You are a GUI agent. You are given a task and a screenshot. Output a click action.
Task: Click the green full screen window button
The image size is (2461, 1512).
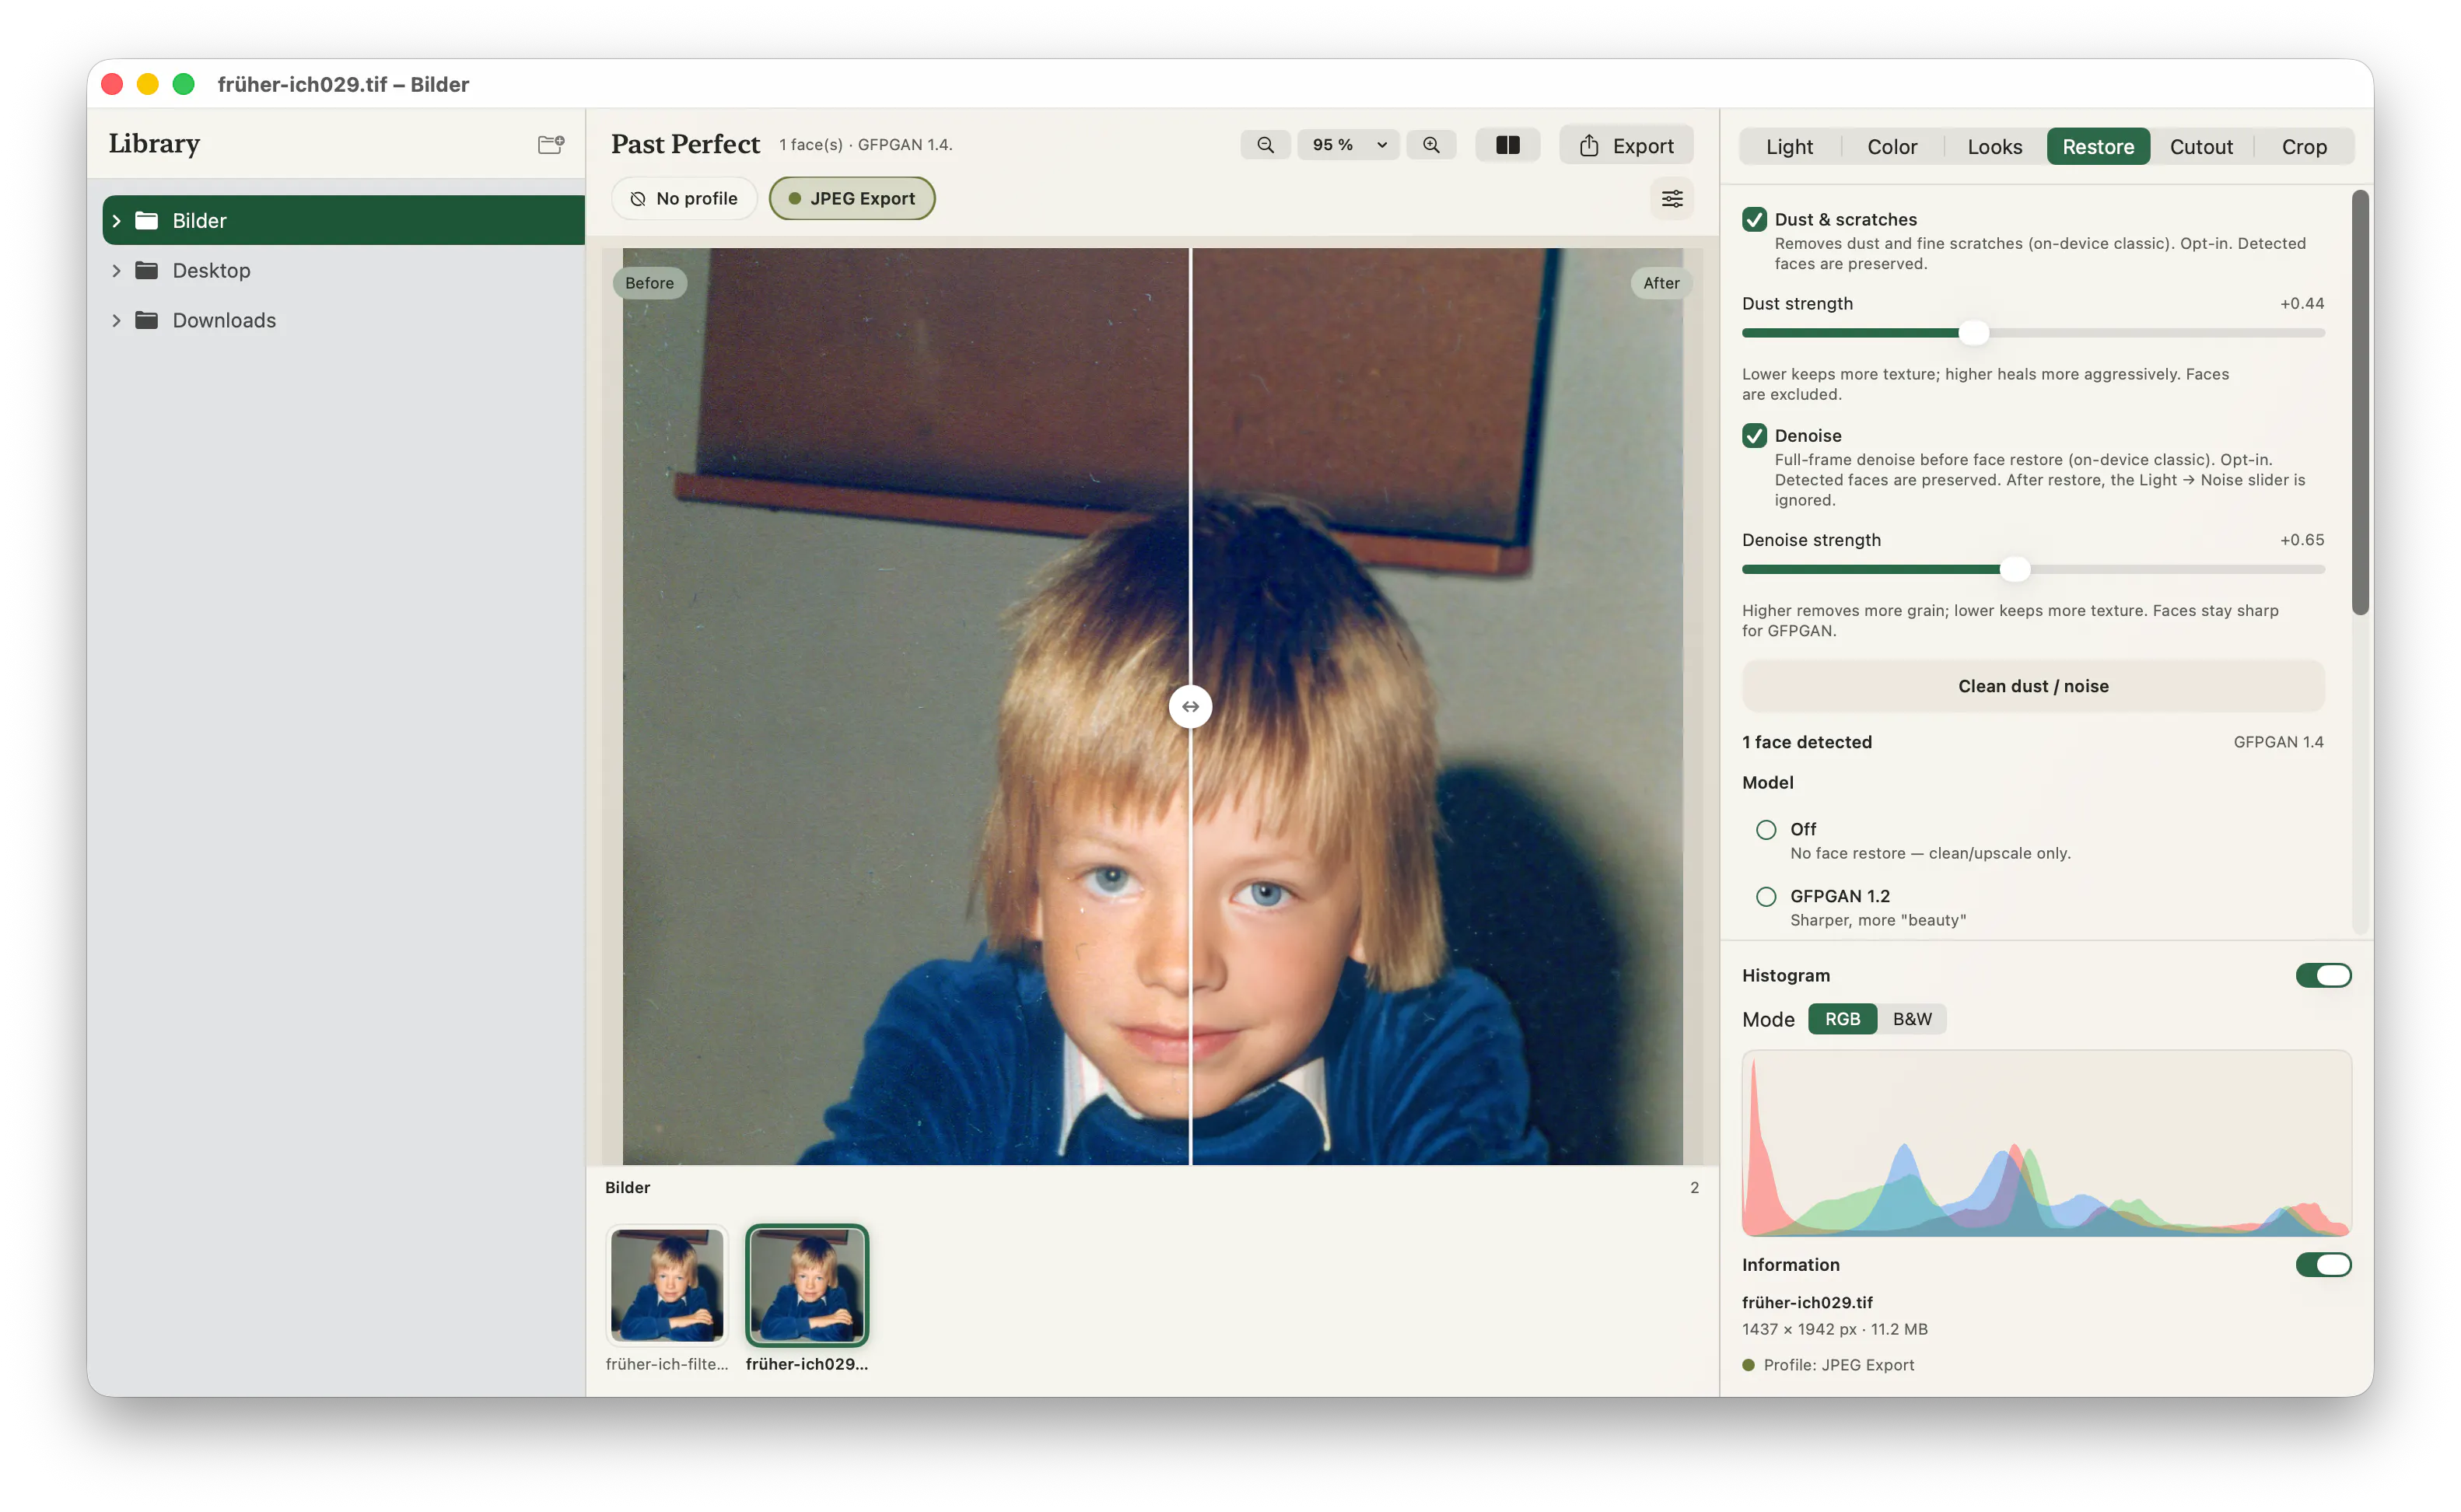pos(184,84)
